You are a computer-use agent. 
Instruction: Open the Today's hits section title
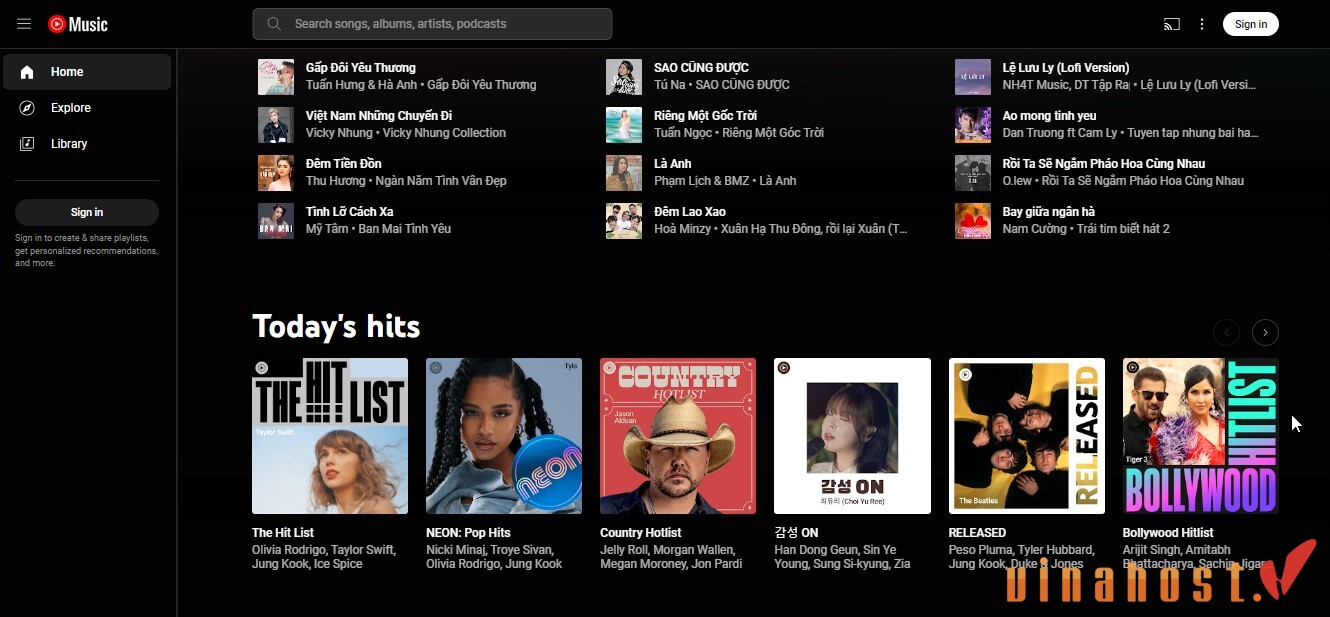click(x=335, y=325)
